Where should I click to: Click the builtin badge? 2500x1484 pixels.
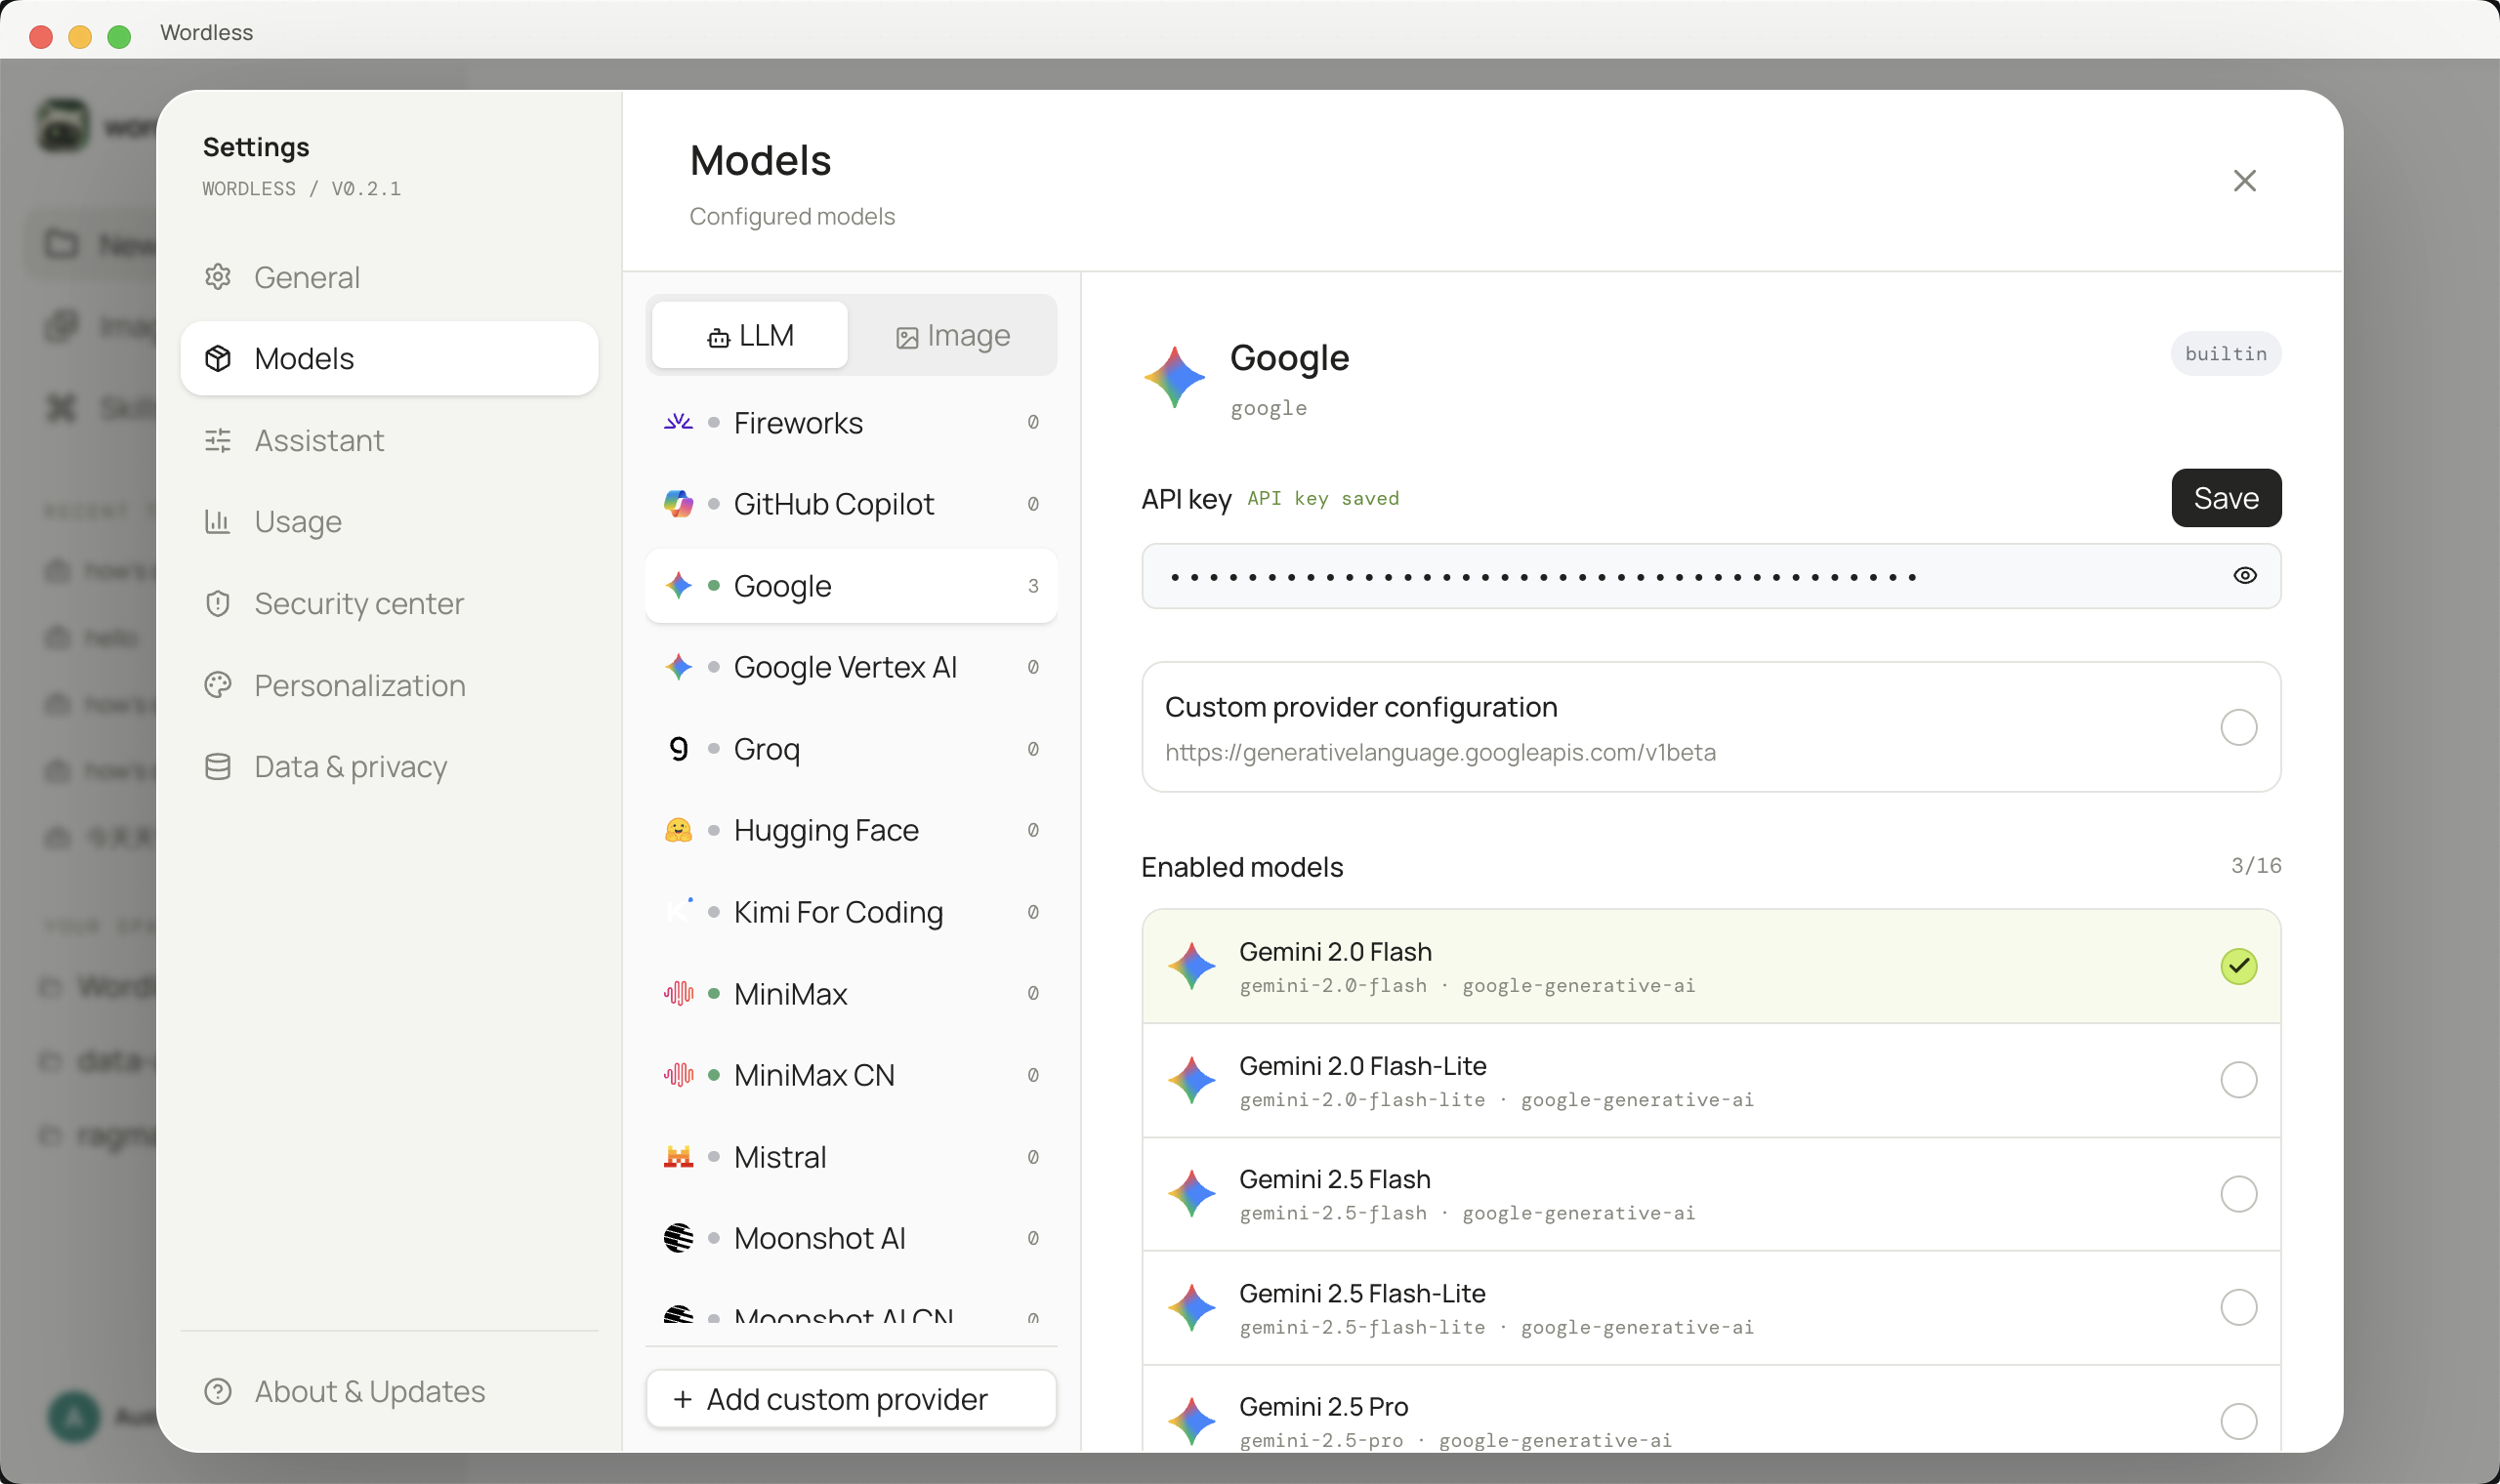(2225, 354)
